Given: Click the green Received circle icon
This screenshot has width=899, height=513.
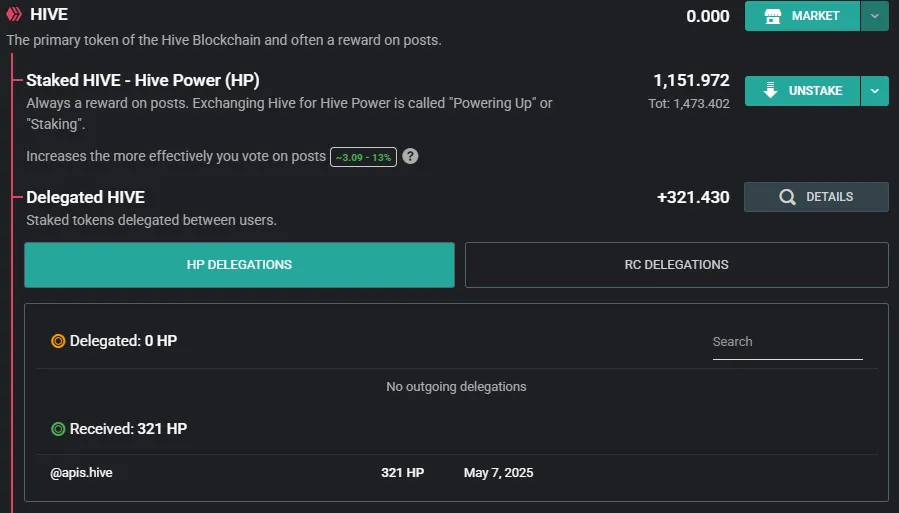Looking at the screenshot, I should [x=58, y=429].
